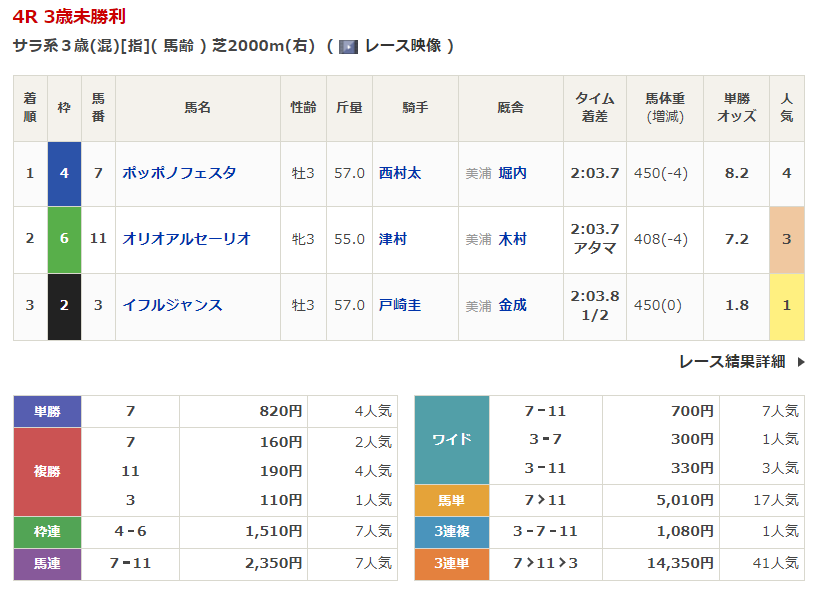Click the 110円 place payout
The image size is (818, 590).
281,501
